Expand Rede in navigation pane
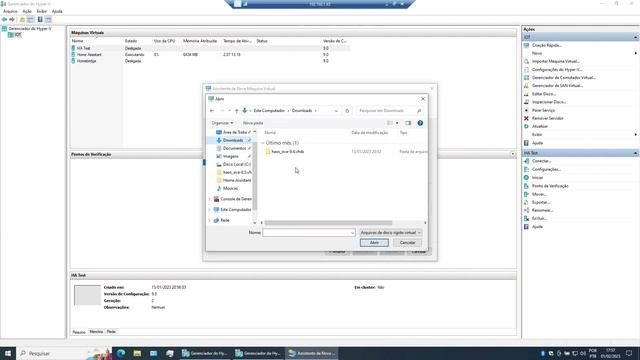The width and height of the screenshot is (640, 360). [x=210, y=220]
